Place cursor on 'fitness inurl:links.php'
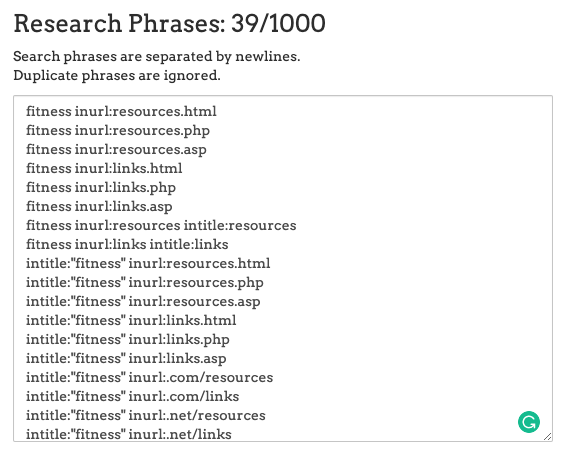This screenshot has height=453, width=571. pyautogui.click(x=101, y=187)
